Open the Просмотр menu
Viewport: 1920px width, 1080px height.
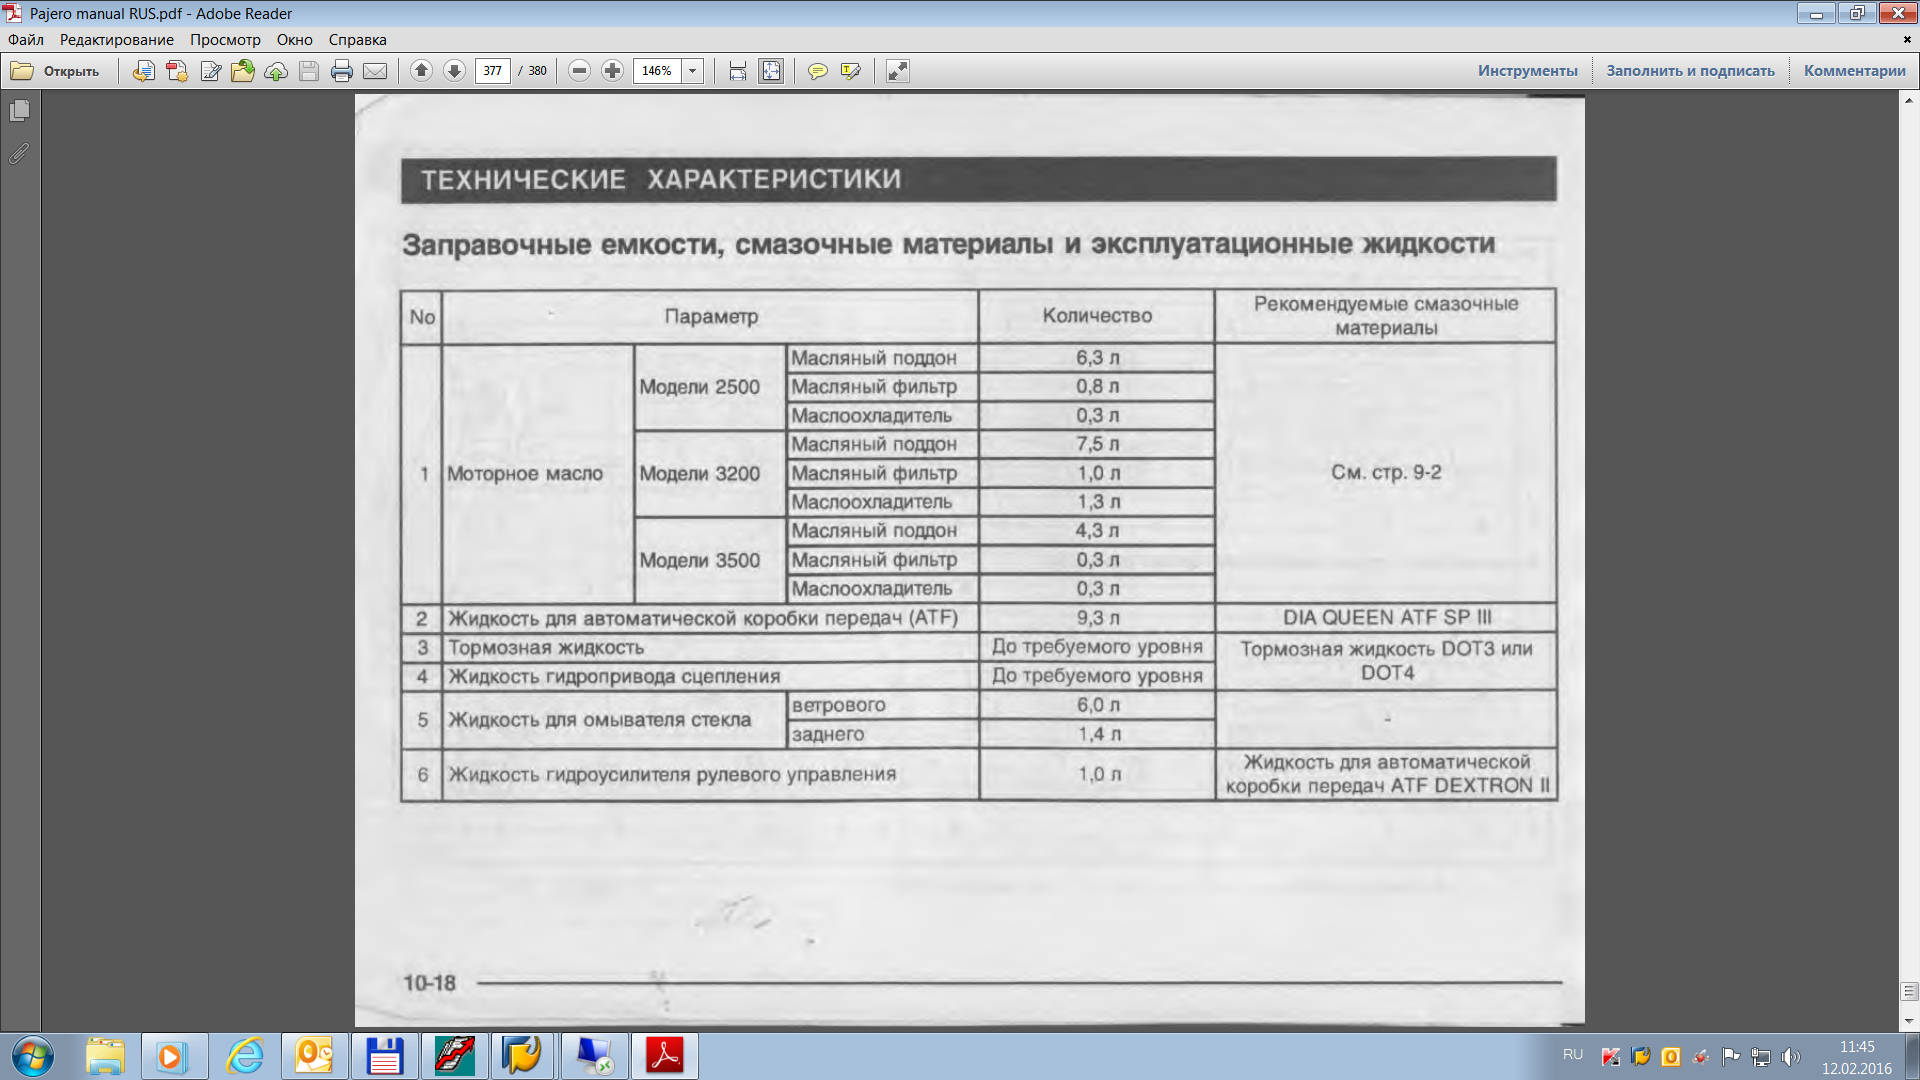(225, 40)
